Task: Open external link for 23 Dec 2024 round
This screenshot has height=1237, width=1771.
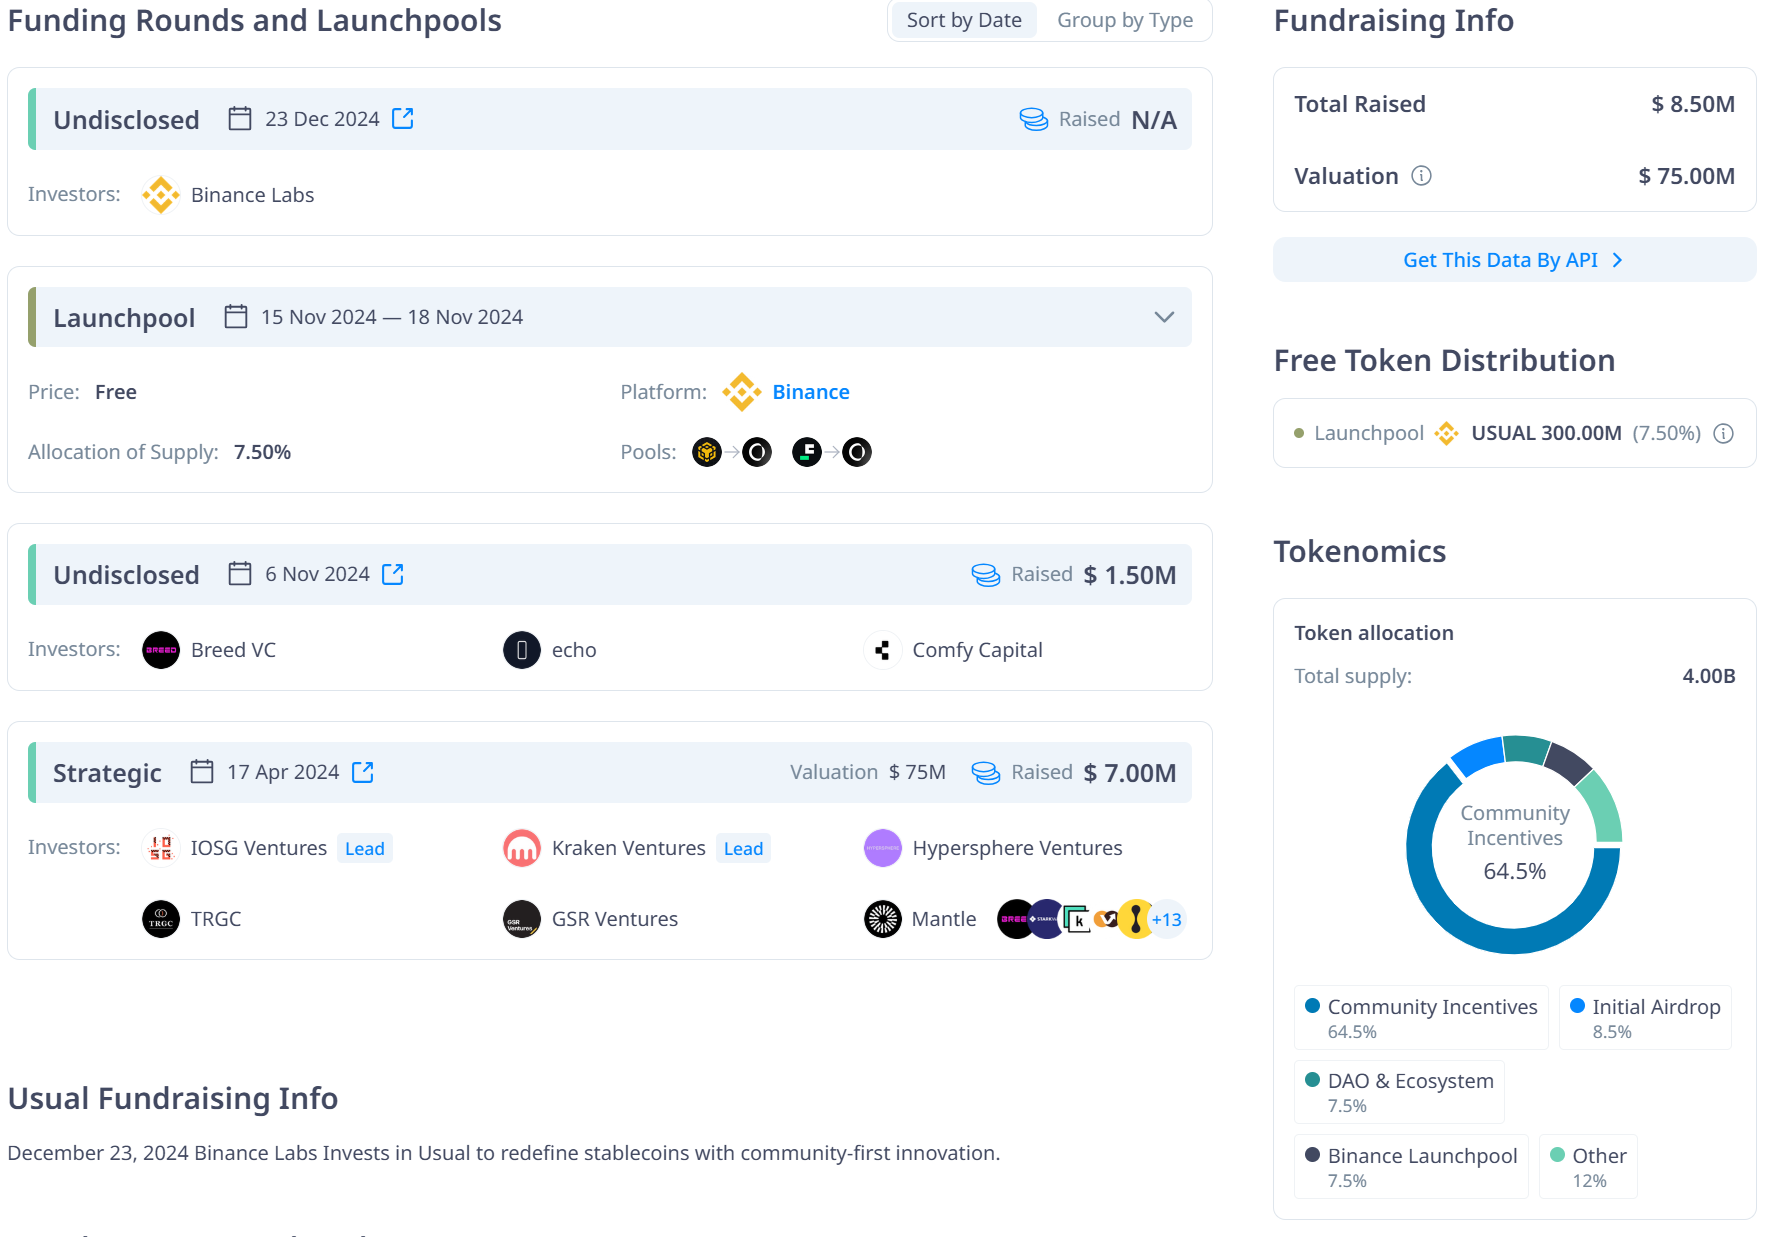Action: coord(403,119)
